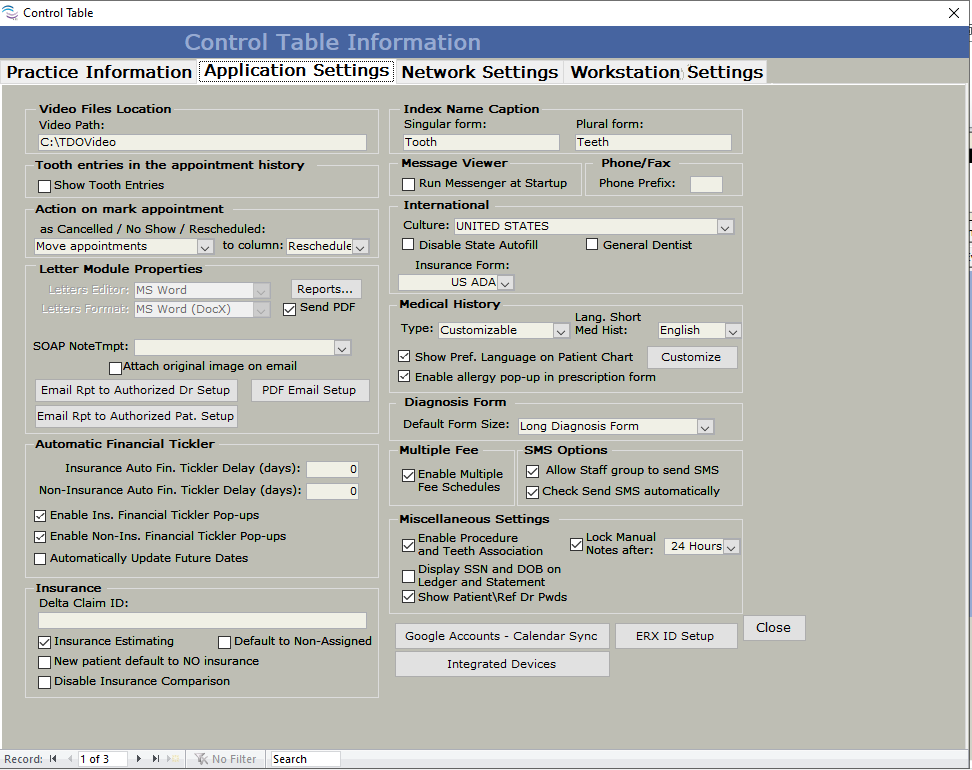The height and width of the screenshot is (770, 972).
Task: Open the Lock Manual Notes hours dropdown
Action: click(x=731, y=547)
